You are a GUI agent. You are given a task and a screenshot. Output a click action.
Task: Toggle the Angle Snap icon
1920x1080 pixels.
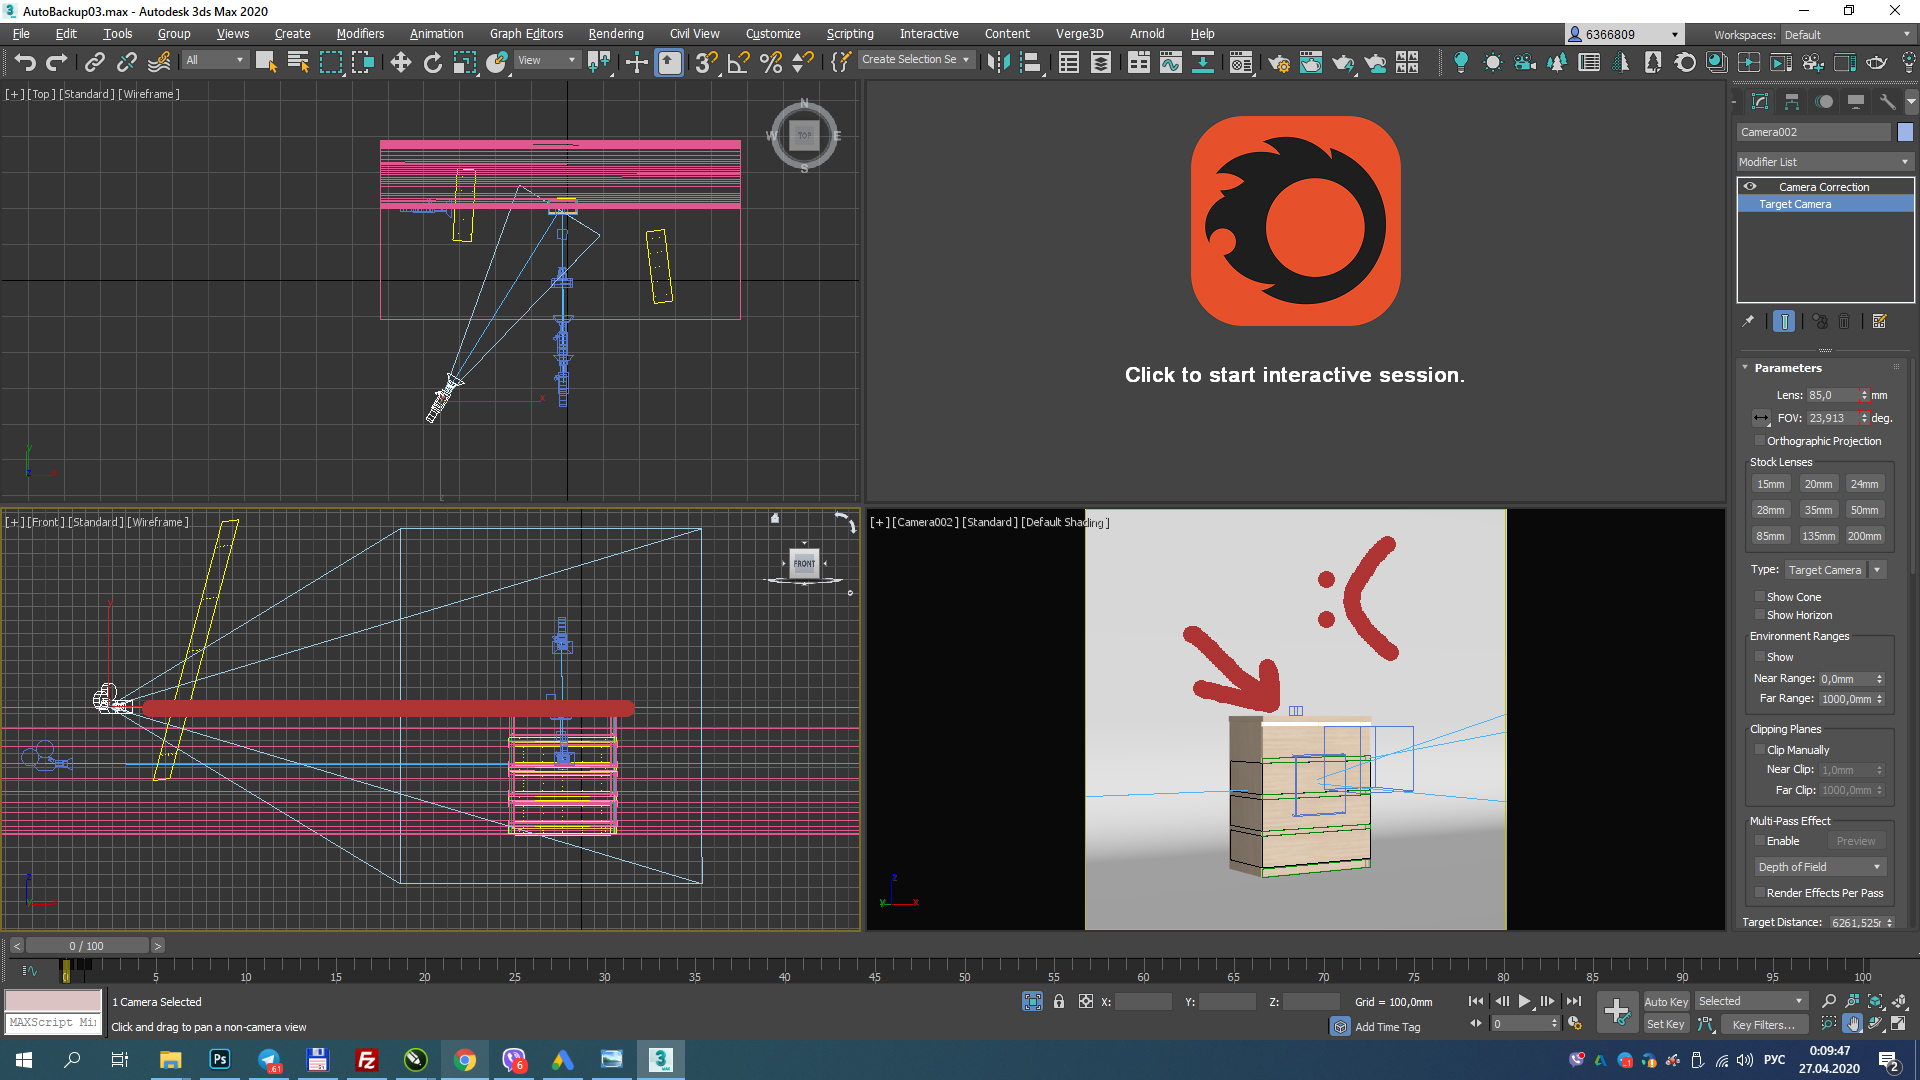tap(738, 62)
